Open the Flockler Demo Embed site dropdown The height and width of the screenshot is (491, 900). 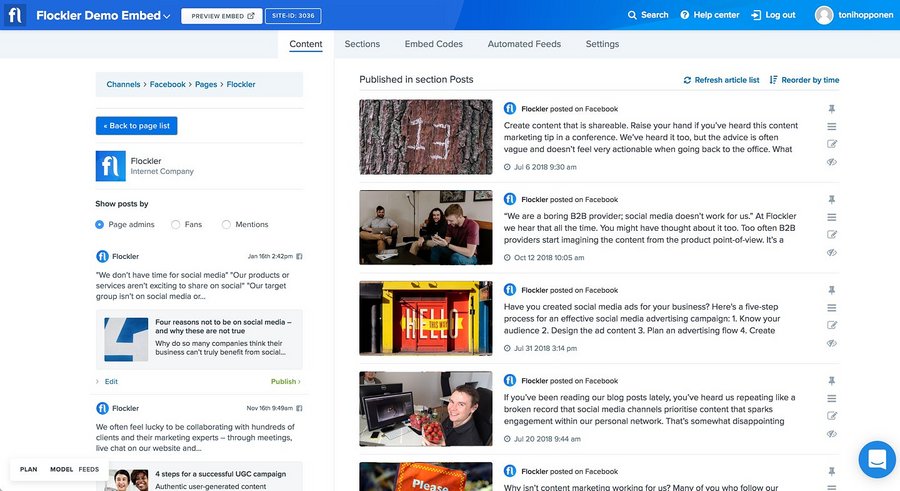coord(103,16)
